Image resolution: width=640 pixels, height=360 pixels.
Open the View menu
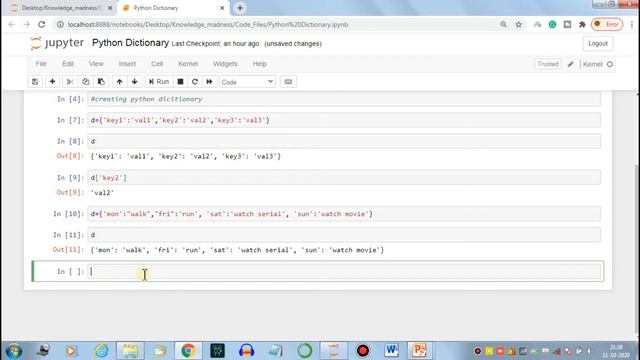96,64
